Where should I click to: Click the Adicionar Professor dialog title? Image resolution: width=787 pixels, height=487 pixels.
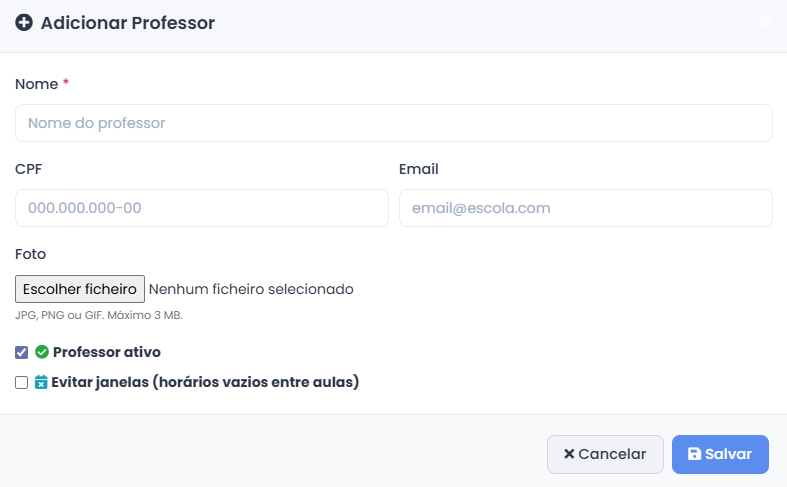tap(127, 23)
